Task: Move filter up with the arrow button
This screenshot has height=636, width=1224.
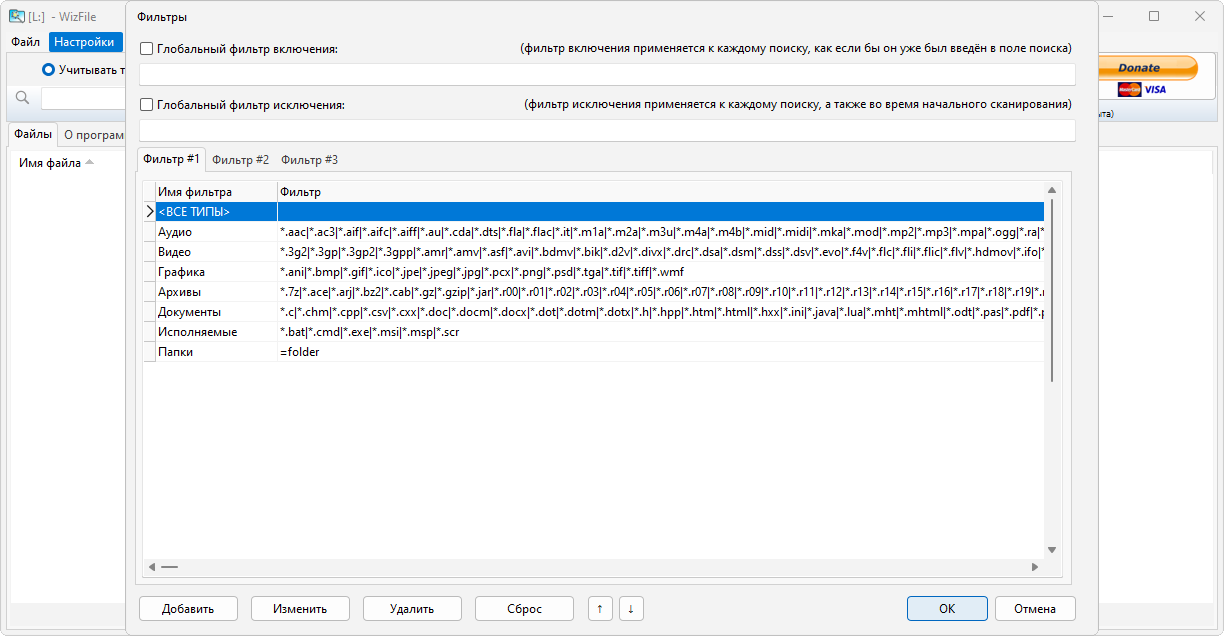Action: click(600, 608)
